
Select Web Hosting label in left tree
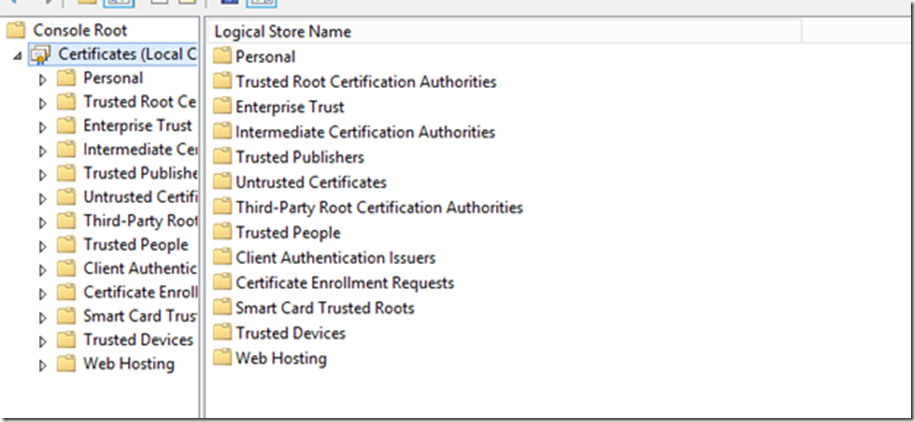pyautogui.click(x=129, y=364)
